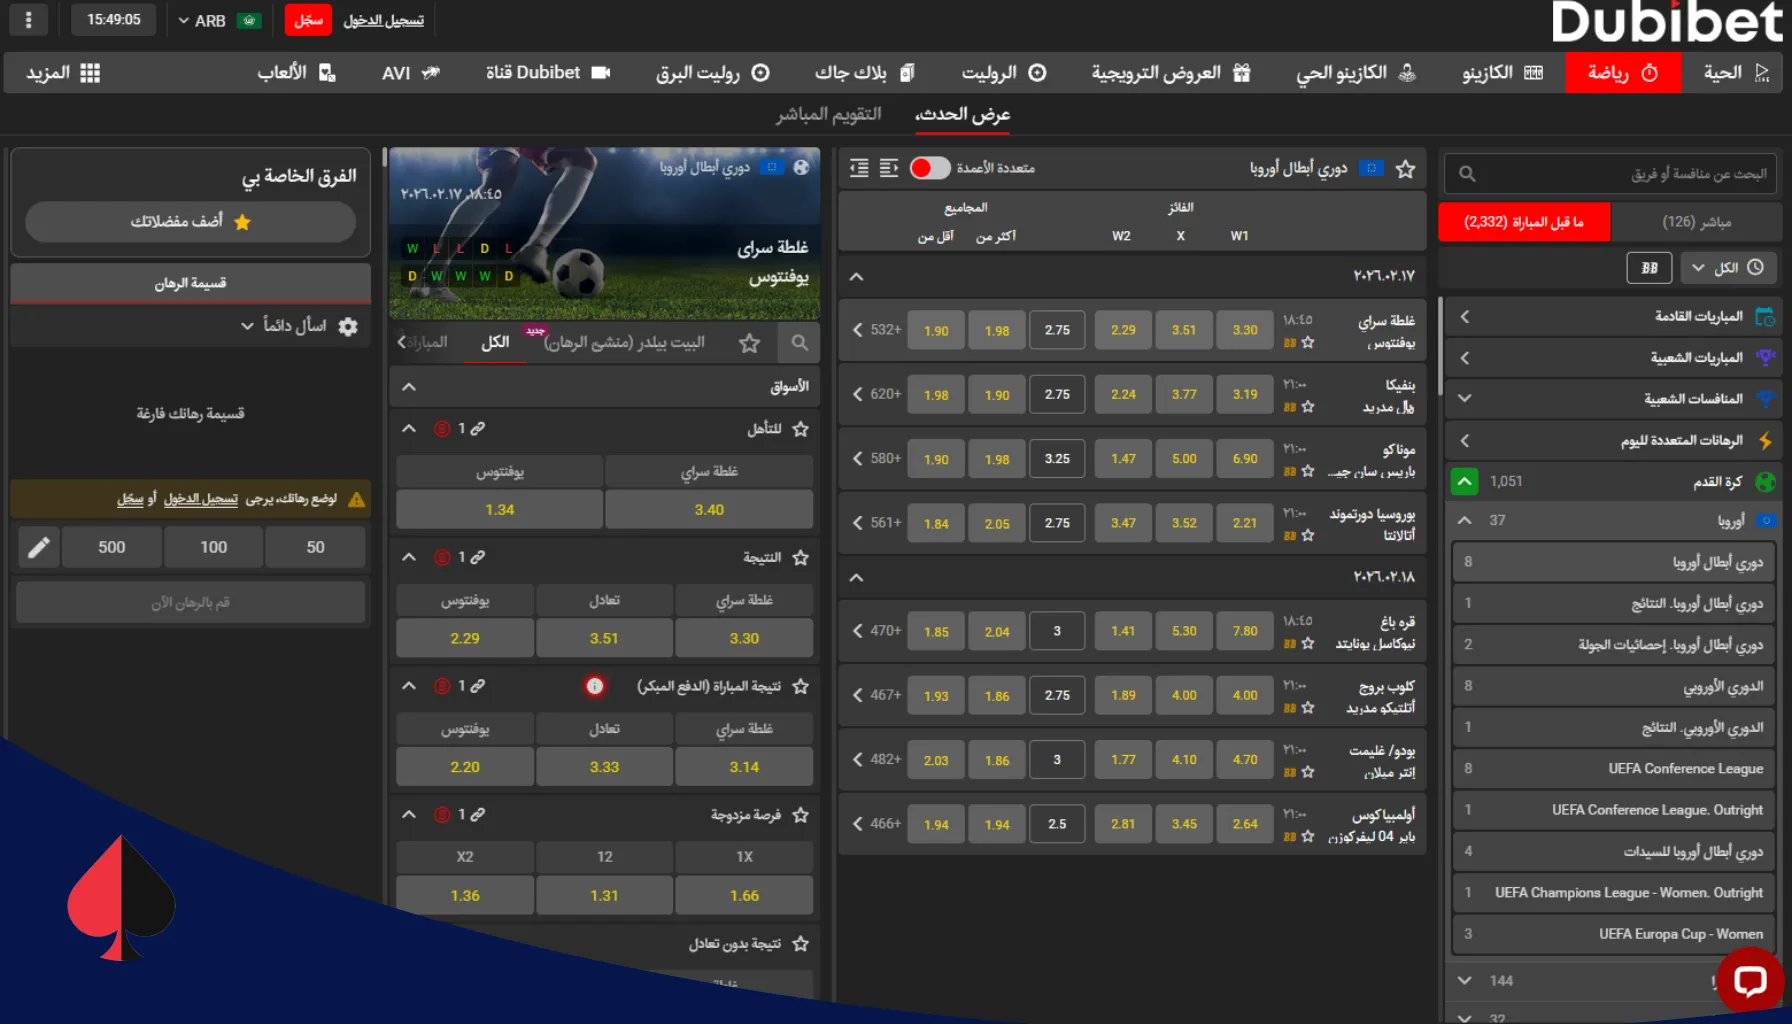The width and height of the screenshot is (1792, 1024).
Task: Click the BB bet builder filter icon
Action: click(1649, 268)
